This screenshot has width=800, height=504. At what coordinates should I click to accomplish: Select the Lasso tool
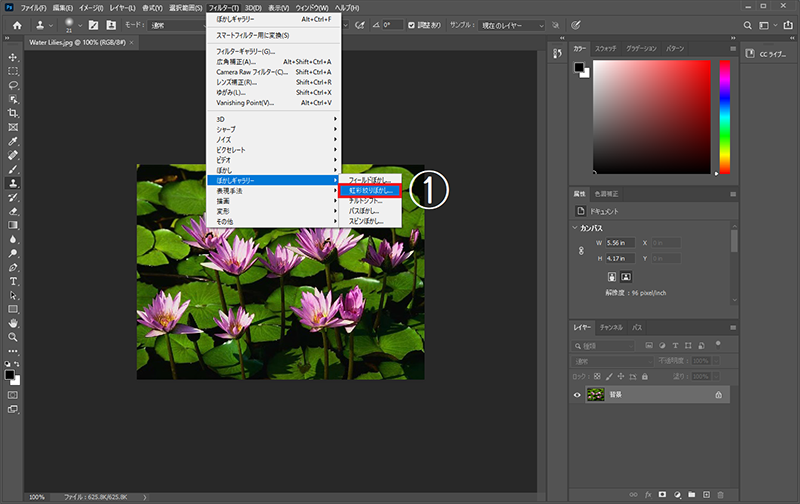13,85
